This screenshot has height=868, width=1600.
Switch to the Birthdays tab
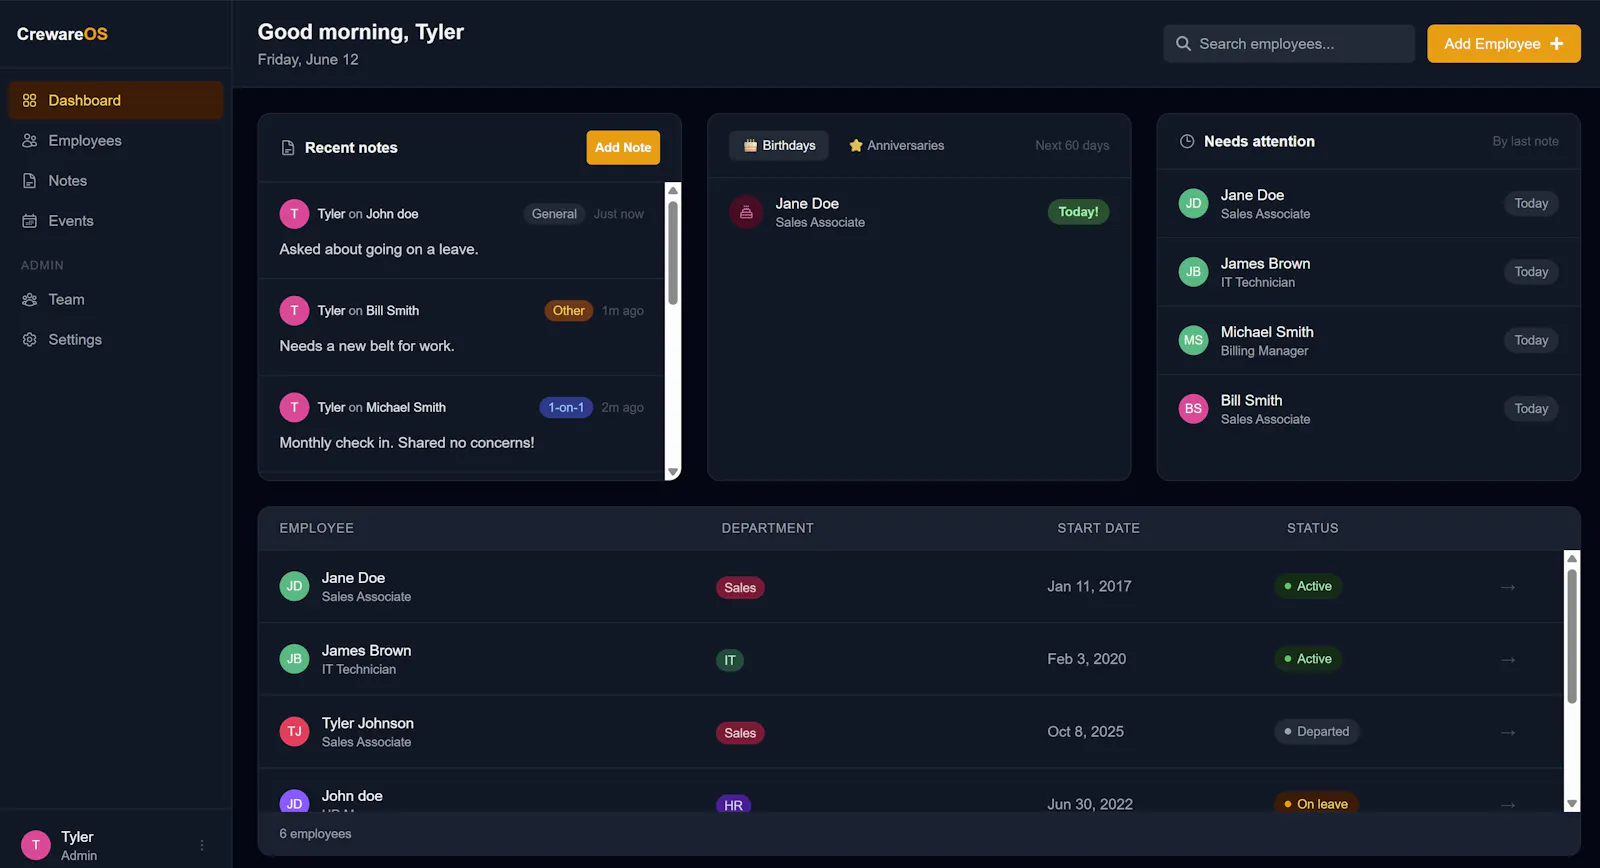coord(779,146)
